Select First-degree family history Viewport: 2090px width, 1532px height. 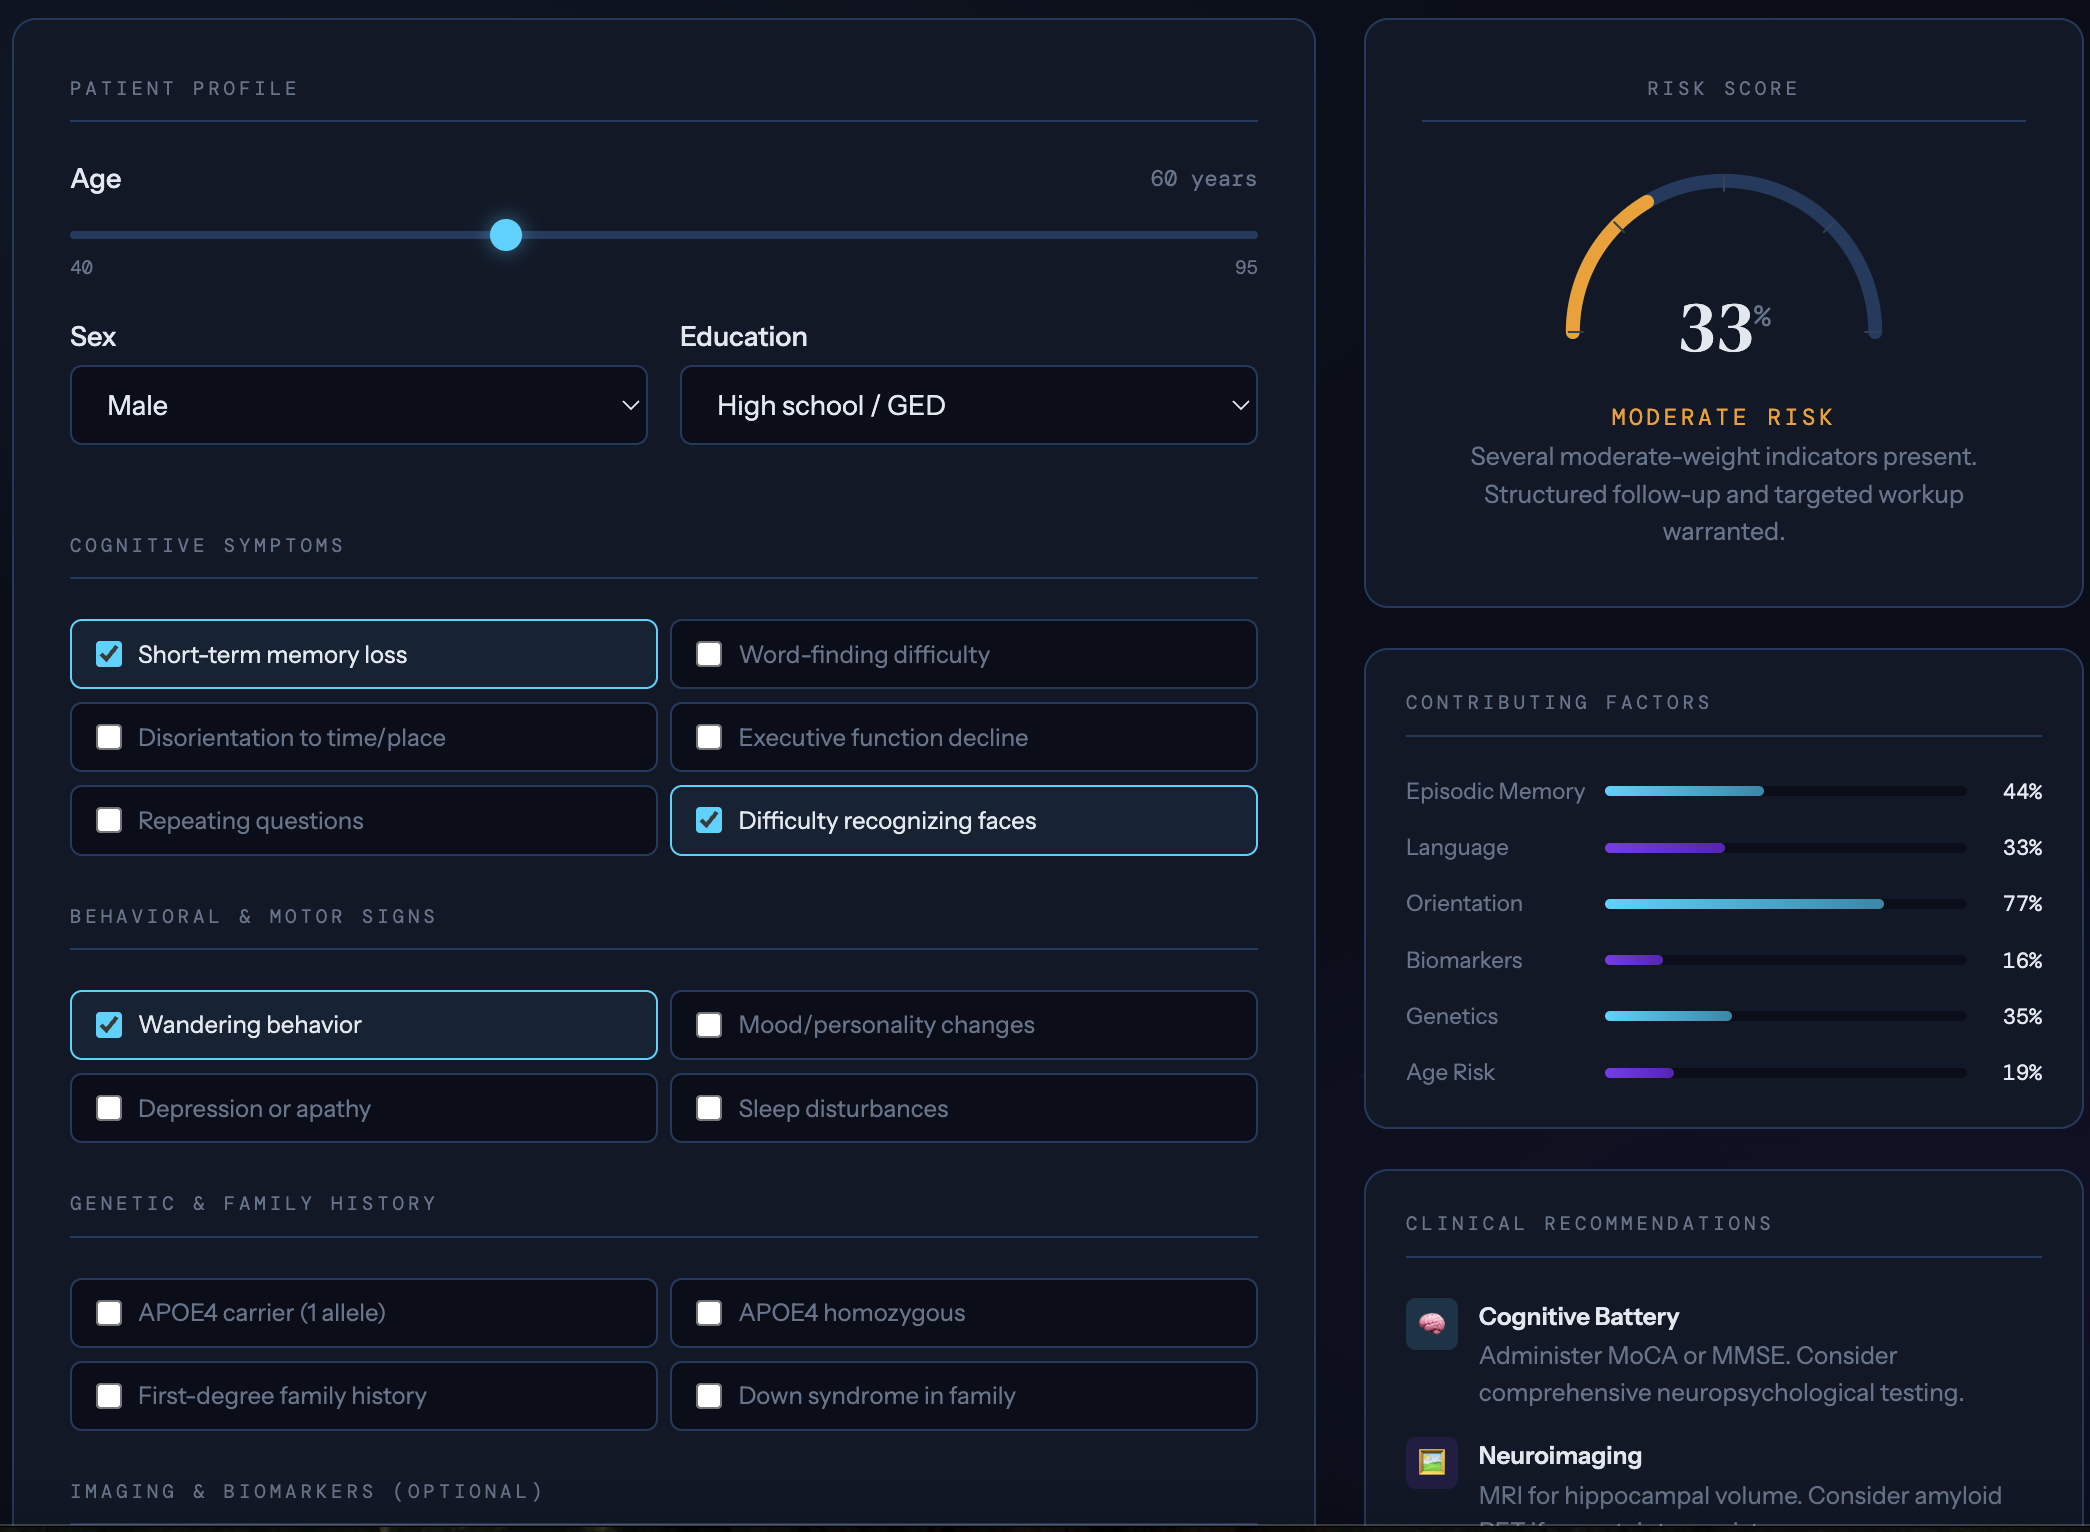click(x=109, y=1396)
